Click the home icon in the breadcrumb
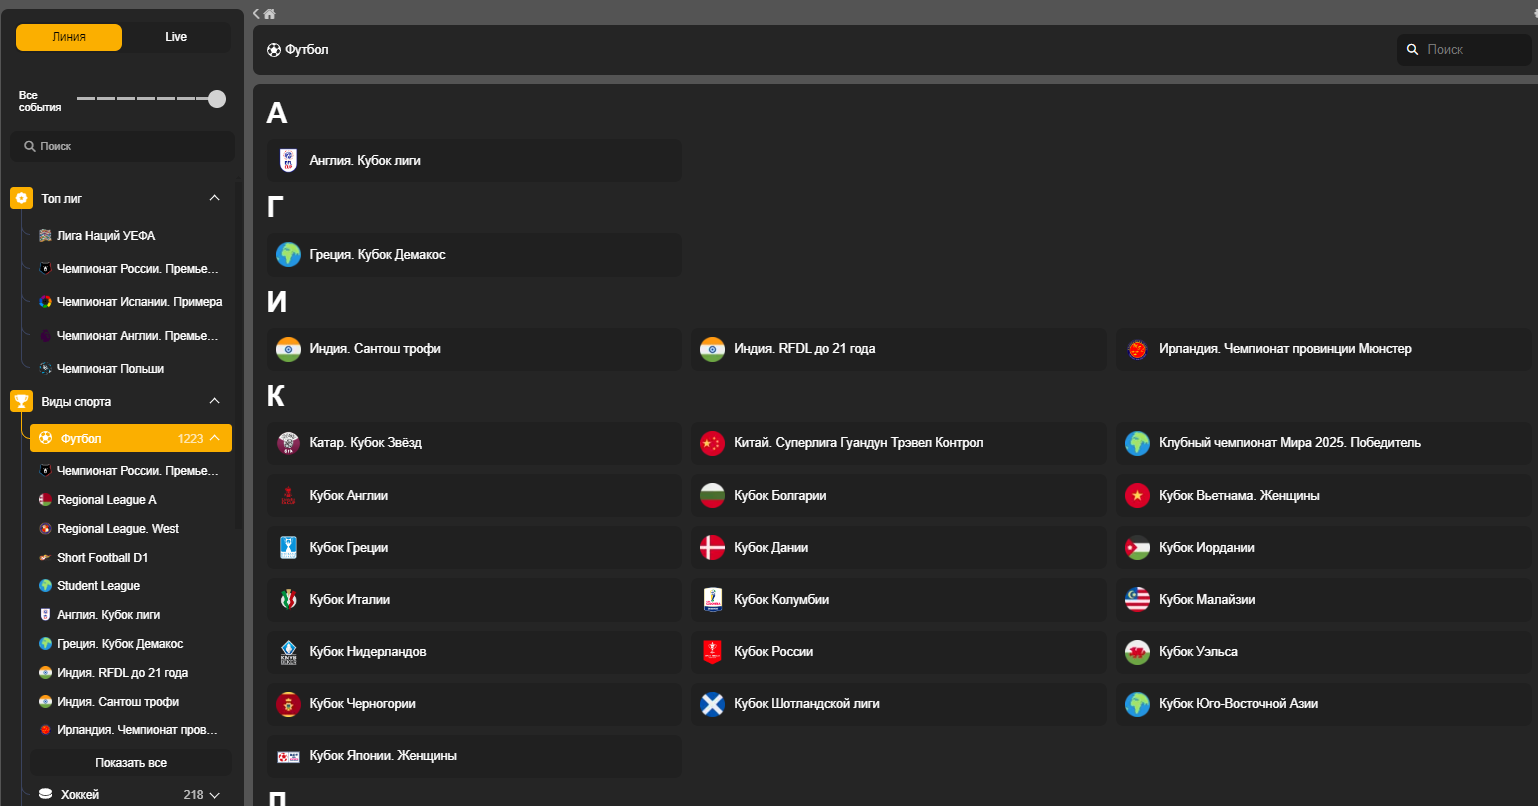1538x806 pixels. (x=270, y=14)
